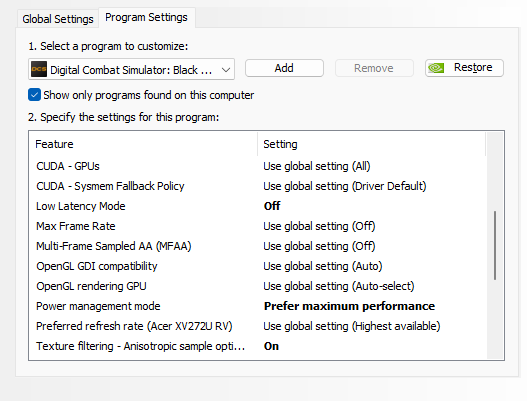Select CUDA - Sysmem Fallback Policy row

click(110, 186)
